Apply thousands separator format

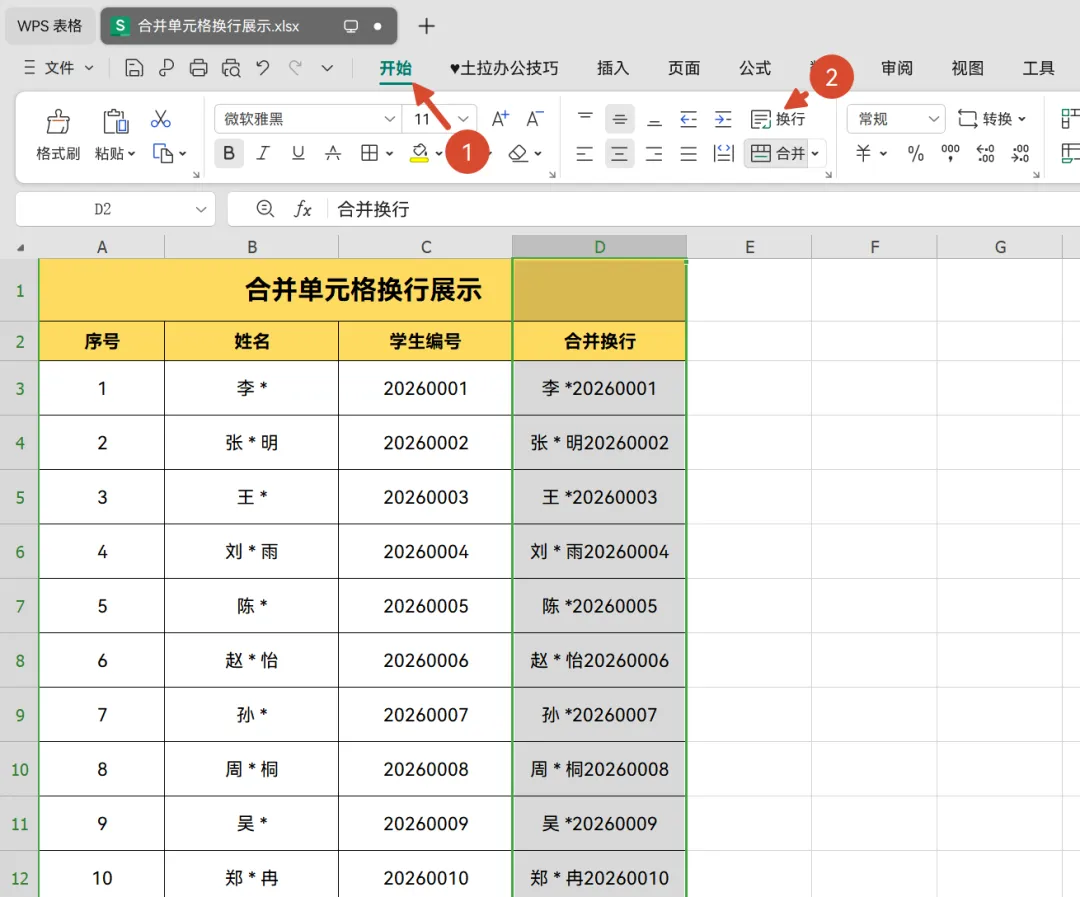click(x=951, y=153)
